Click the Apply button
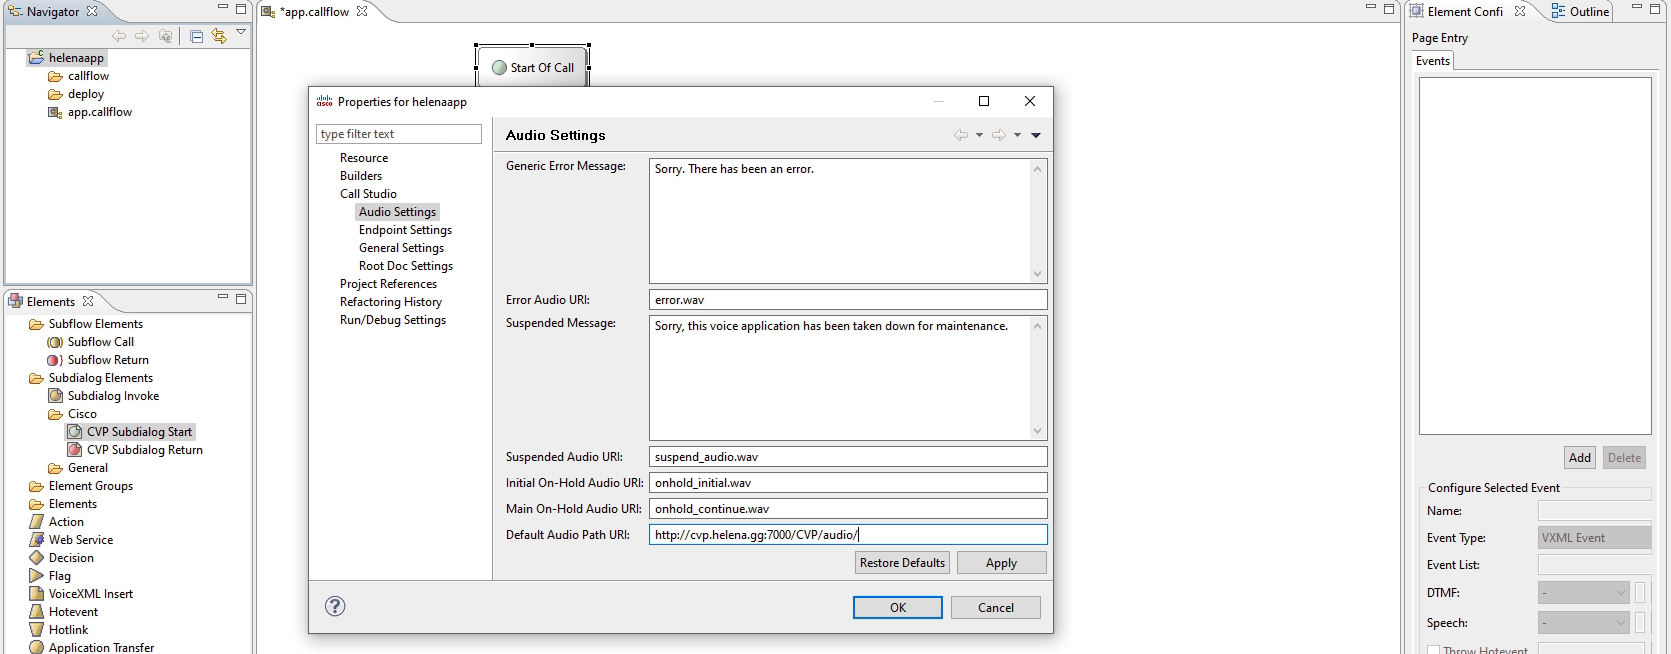This screenshot has width=1671, height=654. click(x=1001, y=563)
